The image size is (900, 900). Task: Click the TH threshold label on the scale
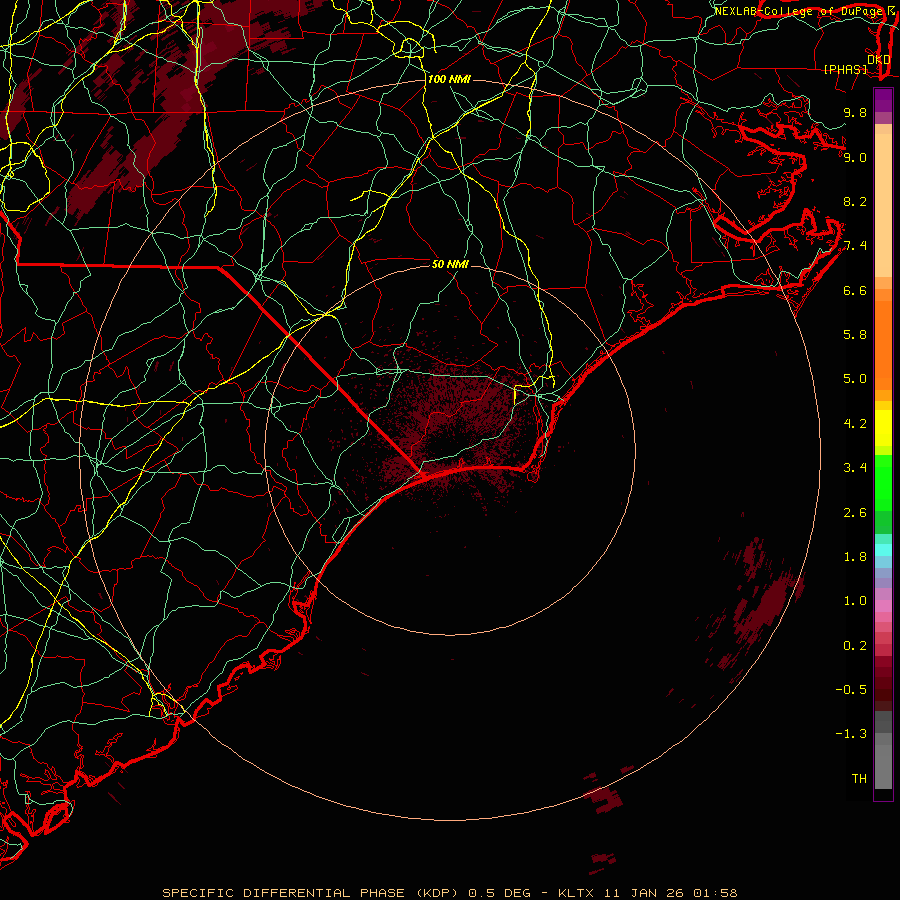tap(859, 779)
